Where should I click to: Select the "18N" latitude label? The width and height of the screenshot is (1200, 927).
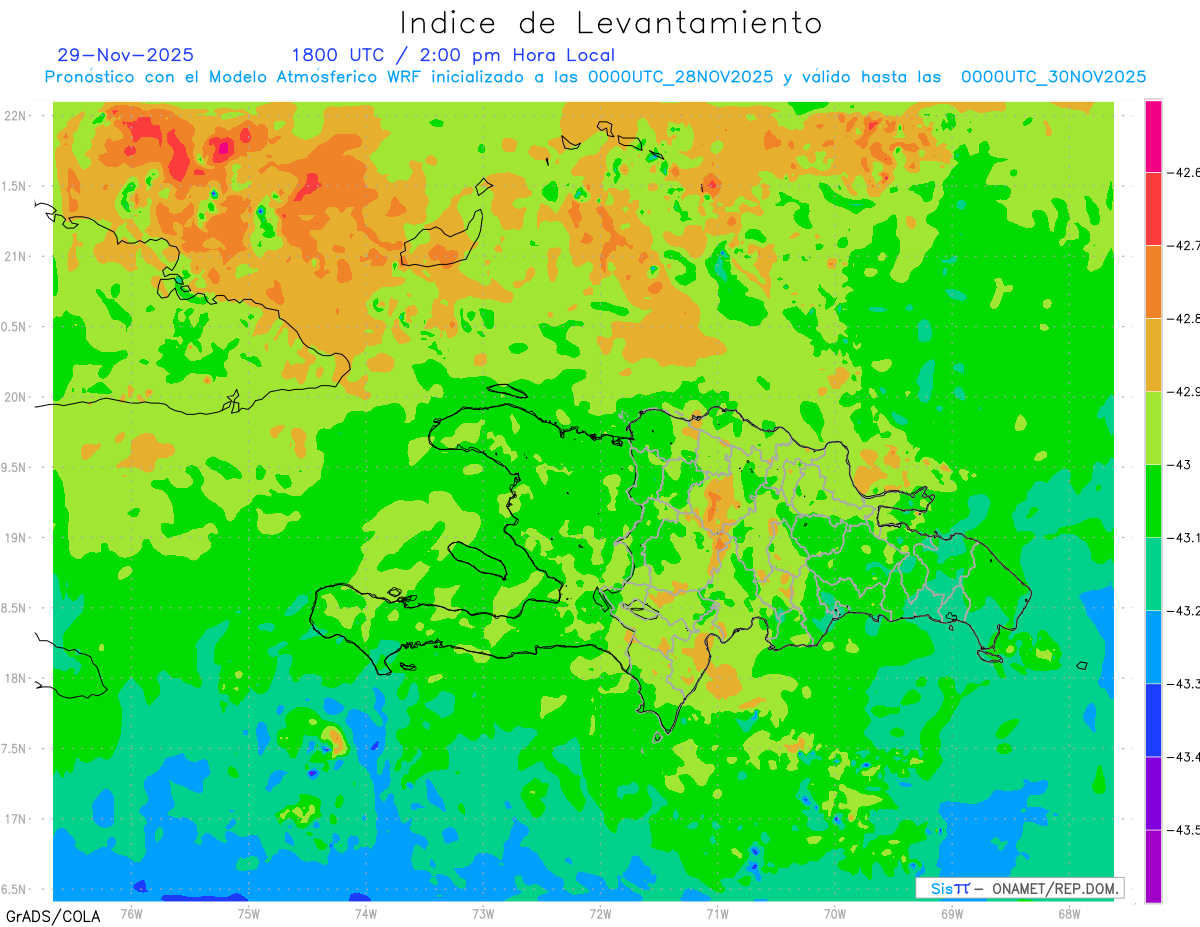click(x=16, y=678)
